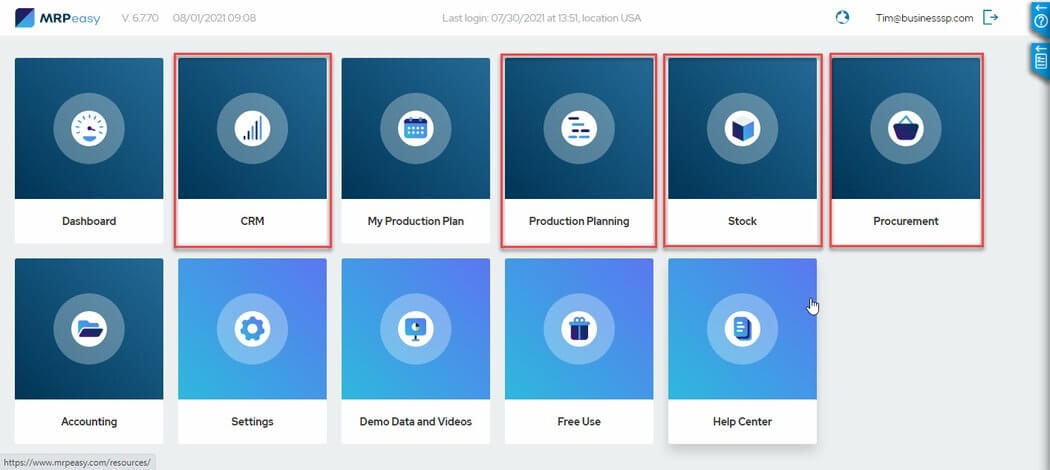This screenshot has width=1050, height=470.
Task: Select the Dashboard label
Action: (89, 221)
